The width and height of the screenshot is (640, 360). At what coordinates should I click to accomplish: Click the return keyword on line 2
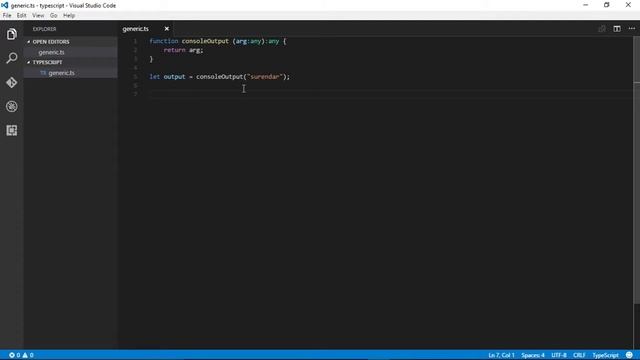pyautogui.click(x=174, y=50)
